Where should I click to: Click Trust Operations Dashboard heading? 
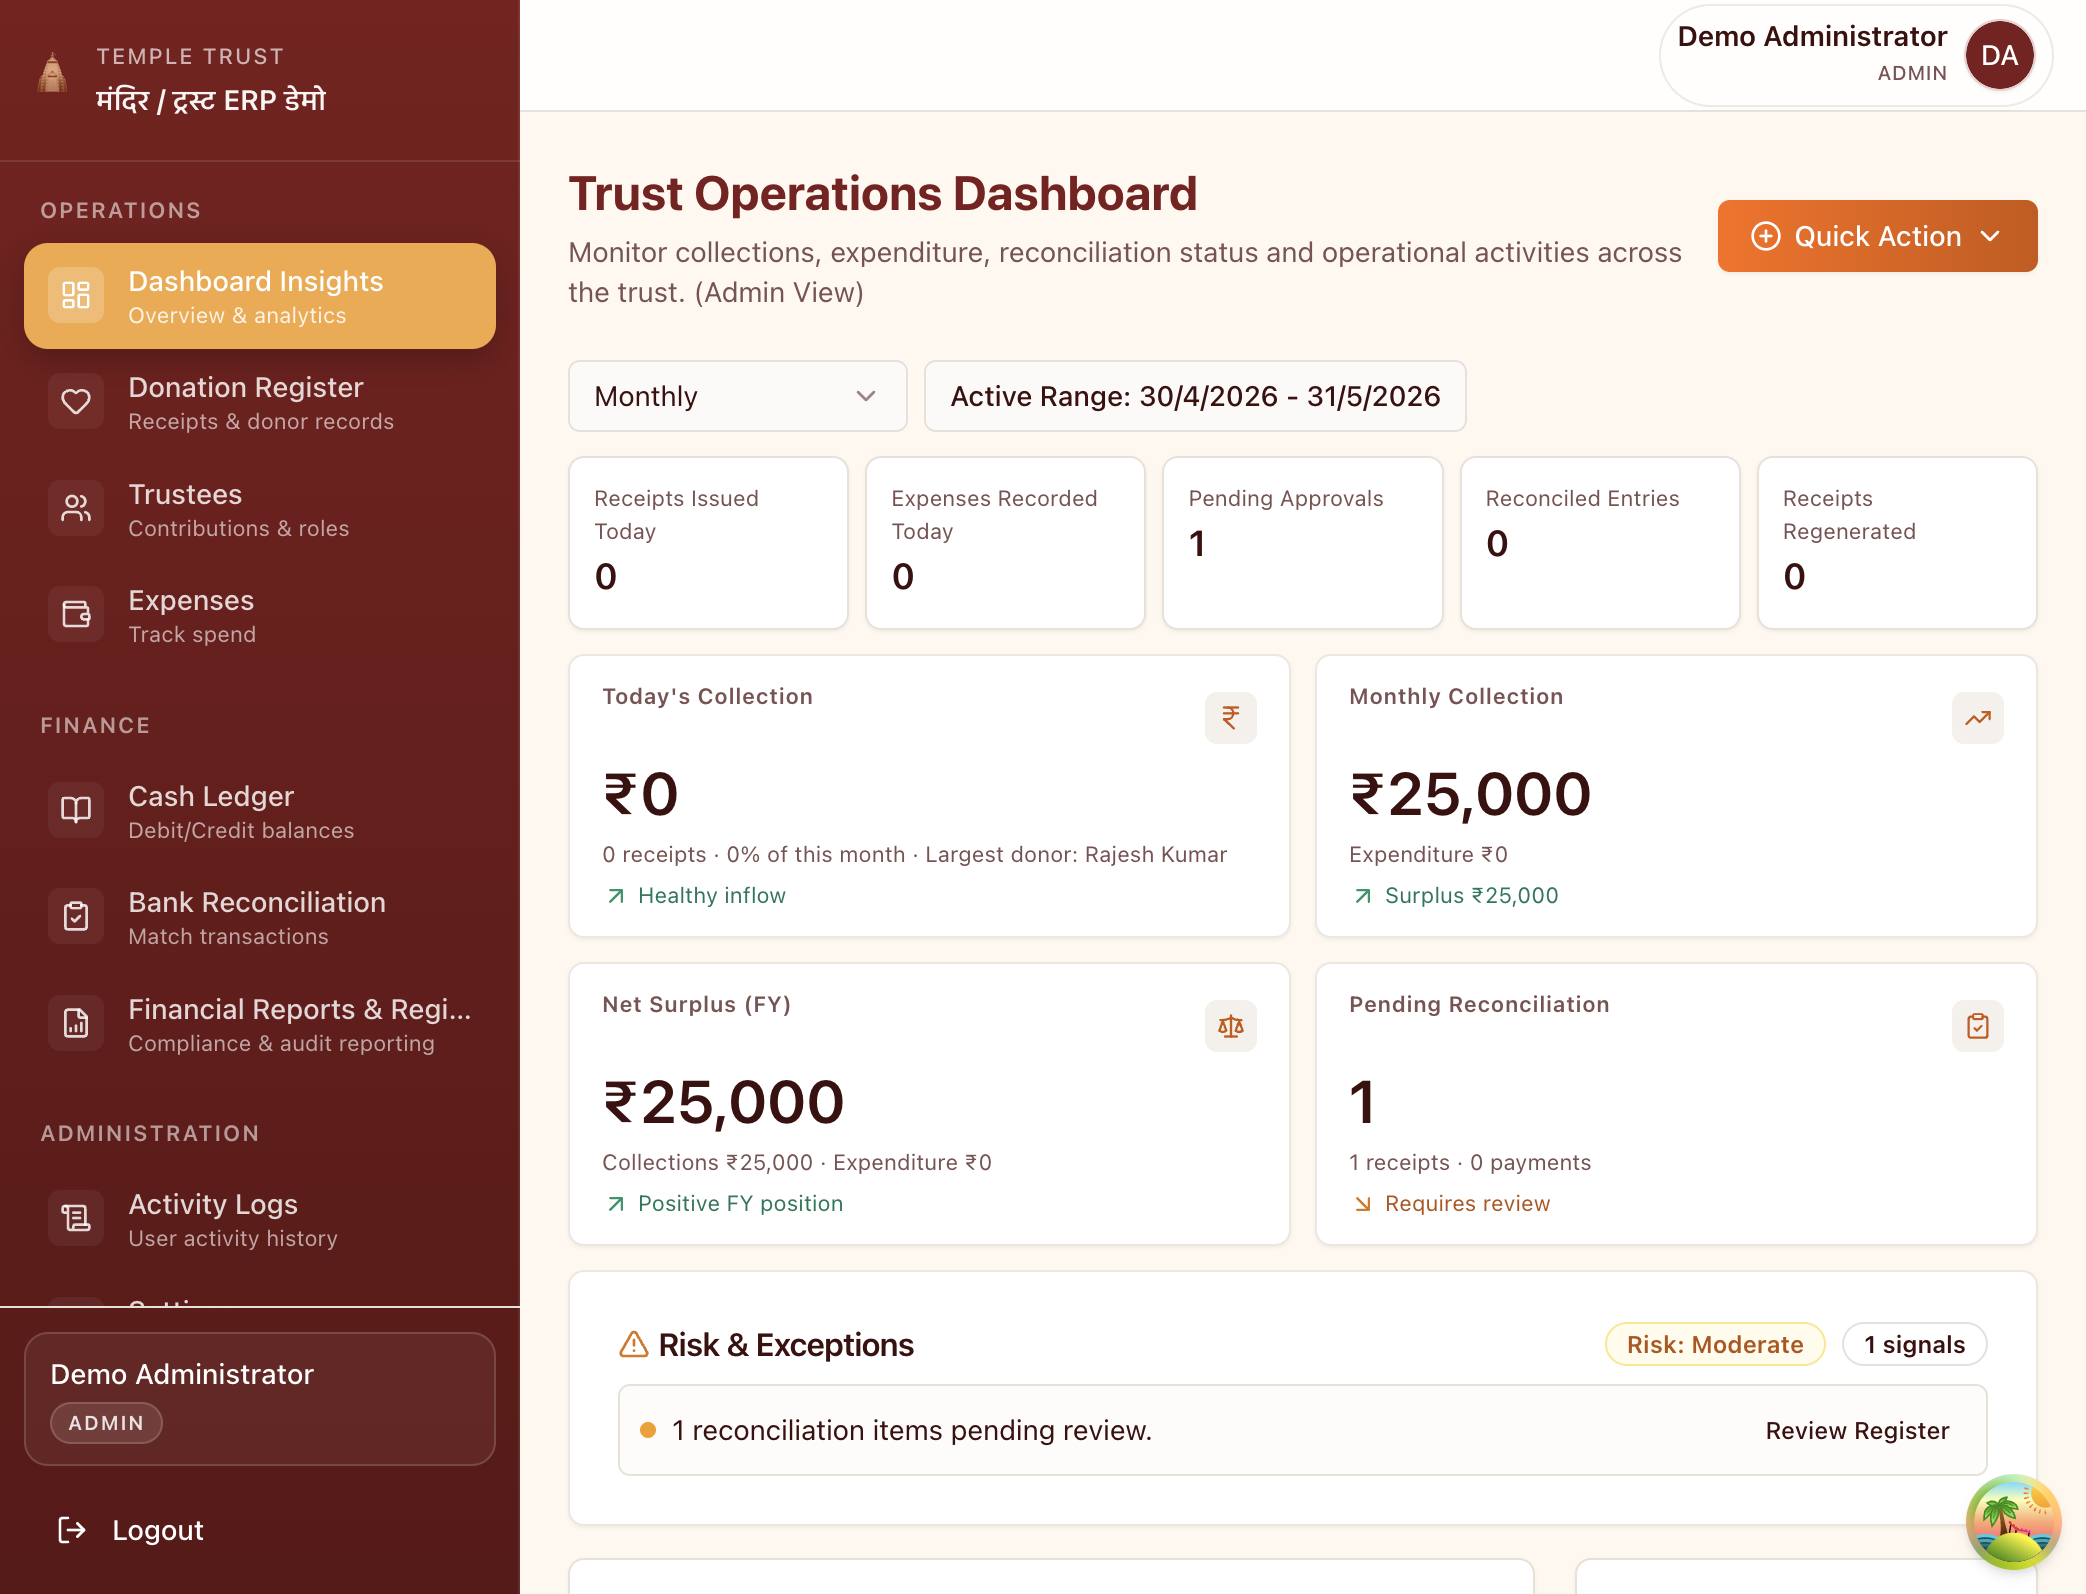coord(882,194)
